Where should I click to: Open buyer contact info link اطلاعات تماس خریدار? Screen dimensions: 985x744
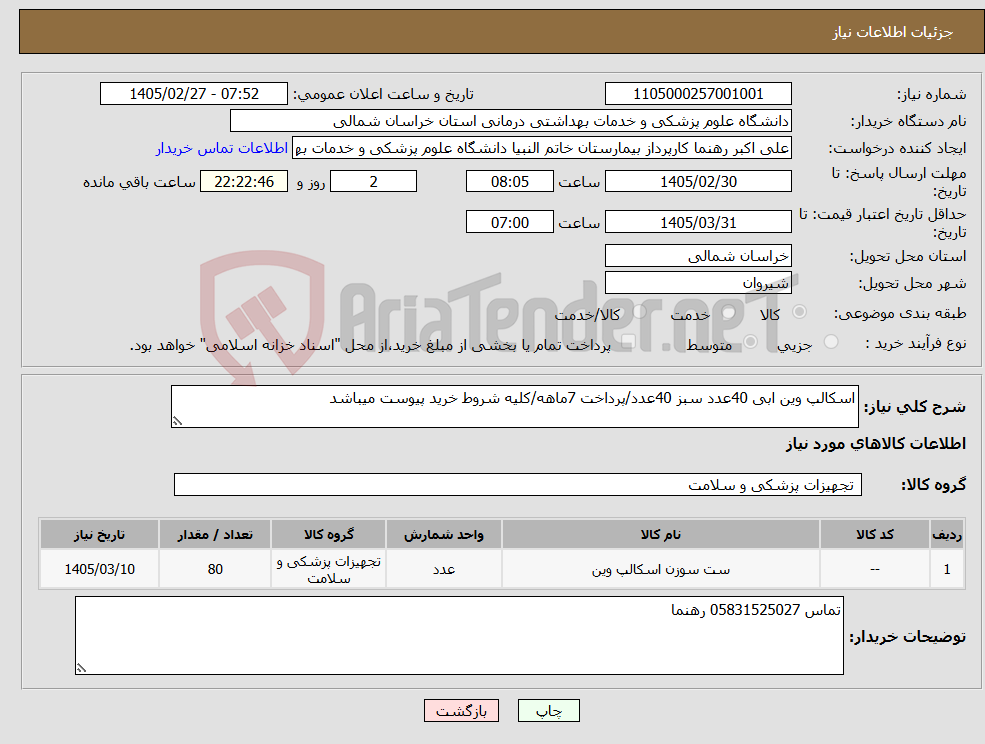(222, 148)
